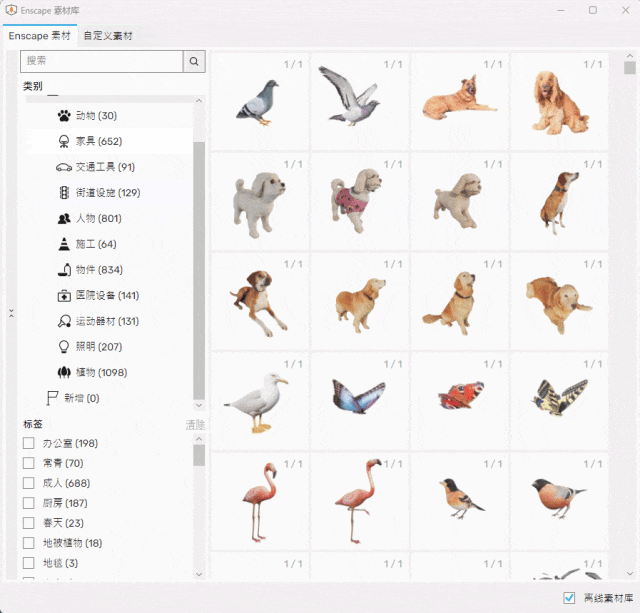Screen dimensions: 640x613
Task: Click the plant icon for 植物
Action: [64, 372]
